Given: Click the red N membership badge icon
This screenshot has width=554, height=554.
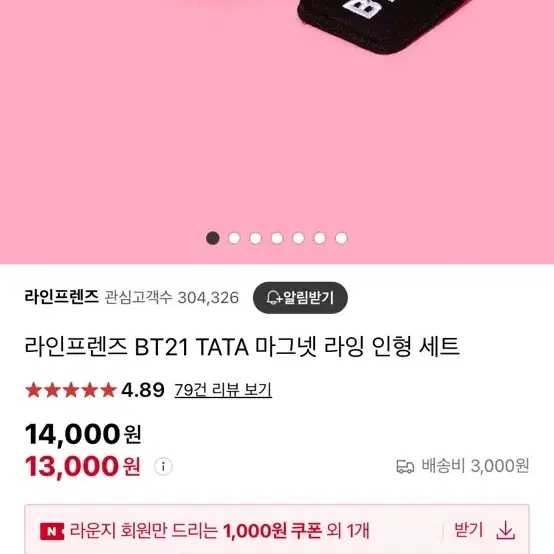Looking at the screenshot, I should (x=52, y=531).
